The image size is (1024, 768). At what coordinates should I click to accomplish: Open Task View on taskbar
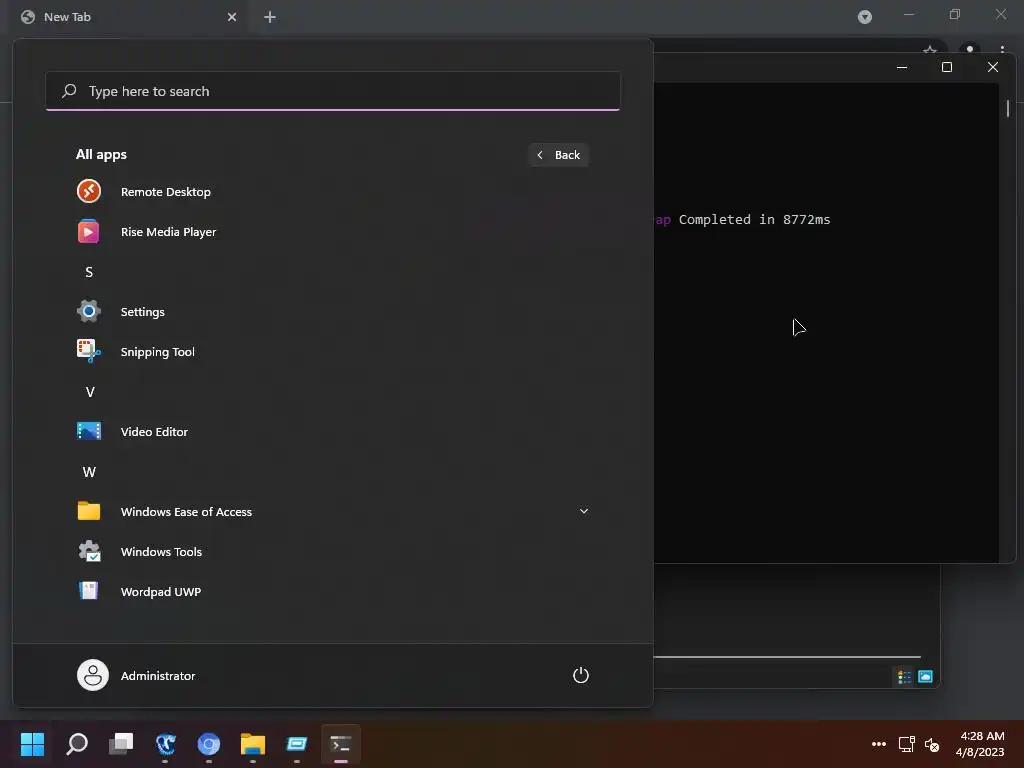coord(121,744)
